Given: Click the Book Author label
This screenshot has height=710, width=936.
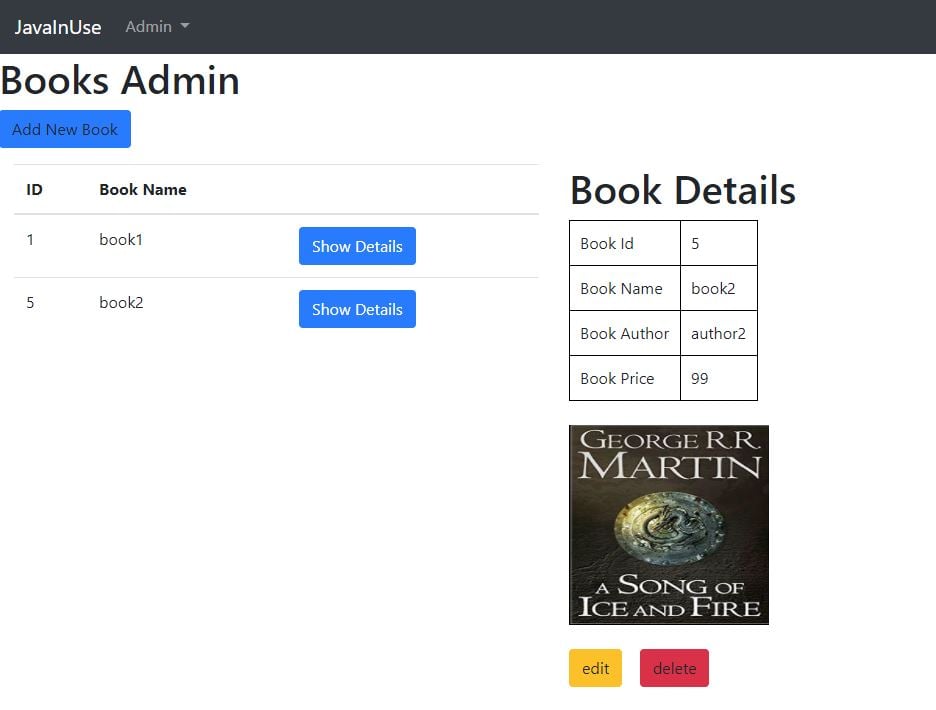Looking at the screenshot, I should (624, 333).
